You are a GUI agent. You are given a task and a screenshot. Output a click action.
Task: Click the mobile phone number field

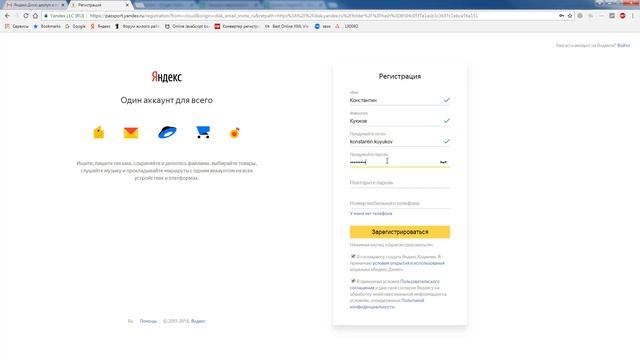(x=400, y=203)
